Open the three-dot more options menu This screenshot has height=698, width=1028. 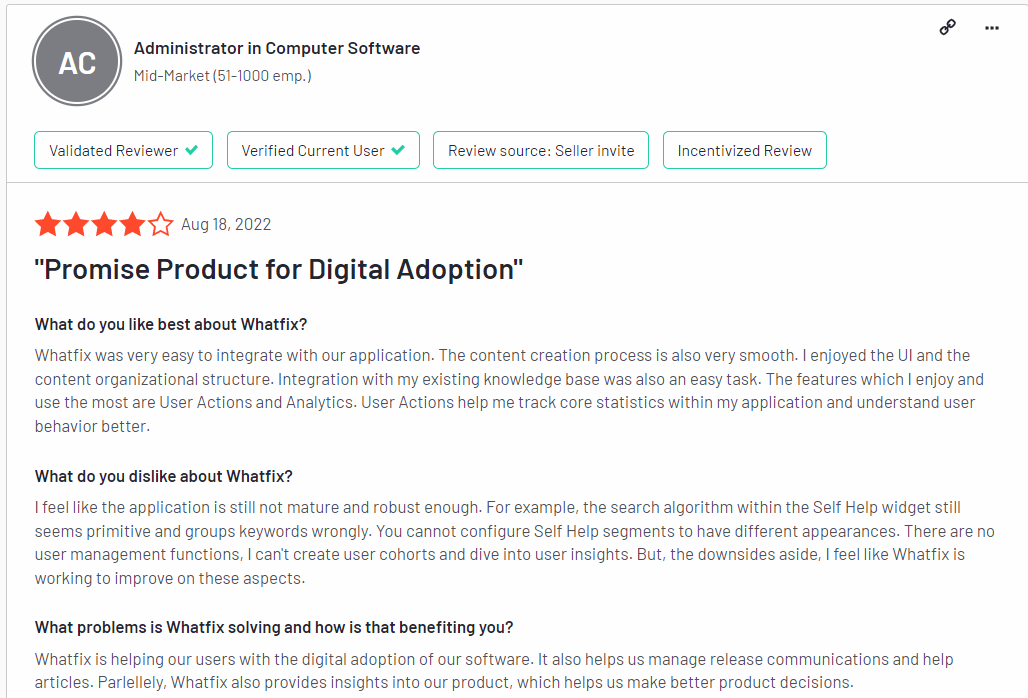point(992,28)
